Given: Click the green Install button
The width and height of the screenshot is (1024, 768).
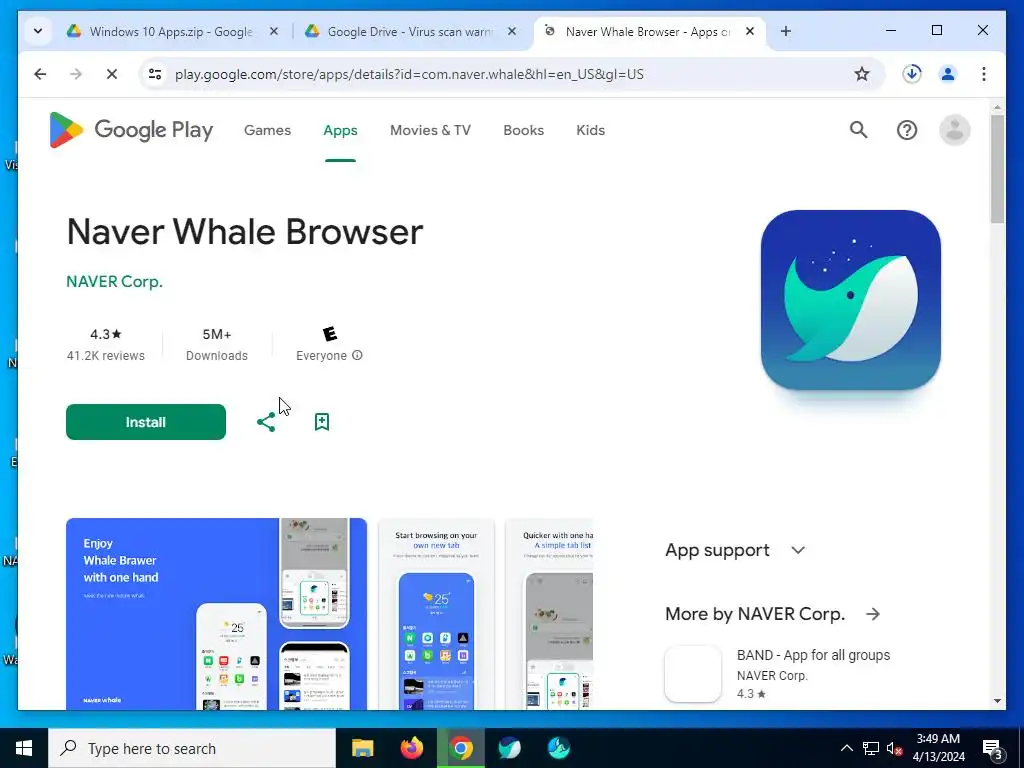Looking at the screenshot, I should (146, 422).
